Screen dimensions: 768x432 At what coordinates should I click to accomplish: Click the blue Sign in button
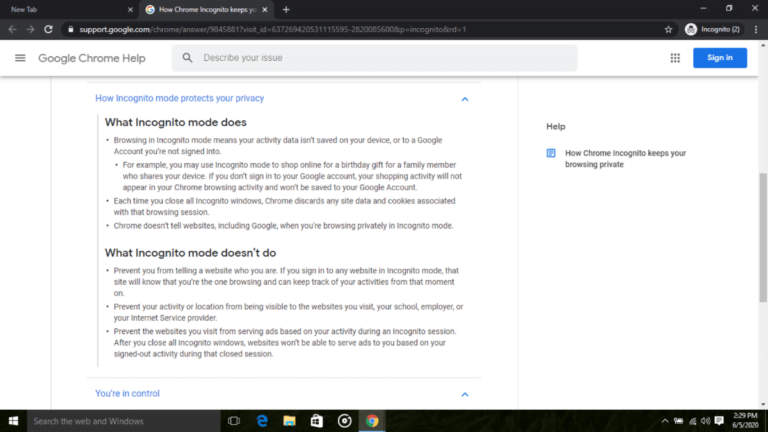tap(719, 58)
